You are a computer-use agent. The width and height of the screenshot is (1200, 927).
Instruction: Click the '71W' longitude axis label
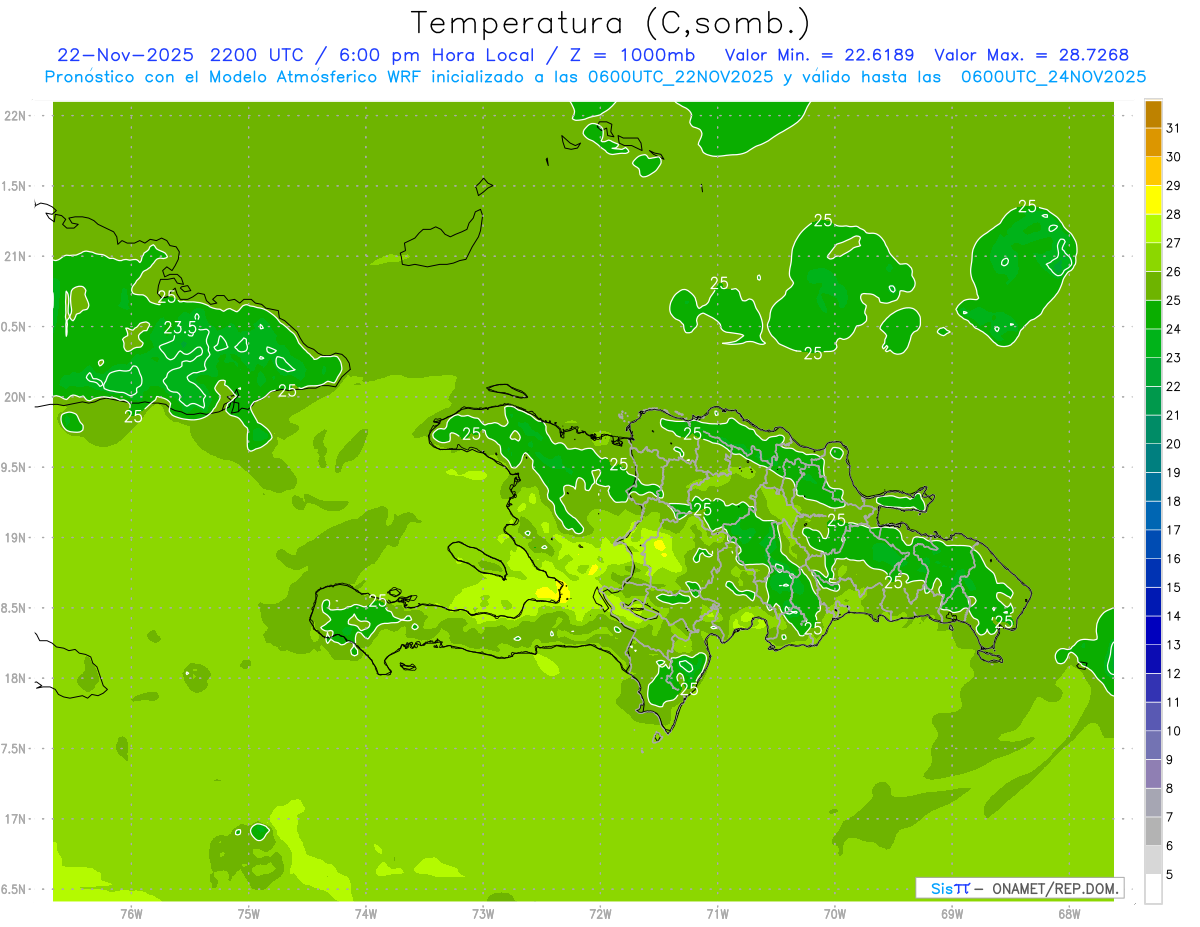point(717,914)
